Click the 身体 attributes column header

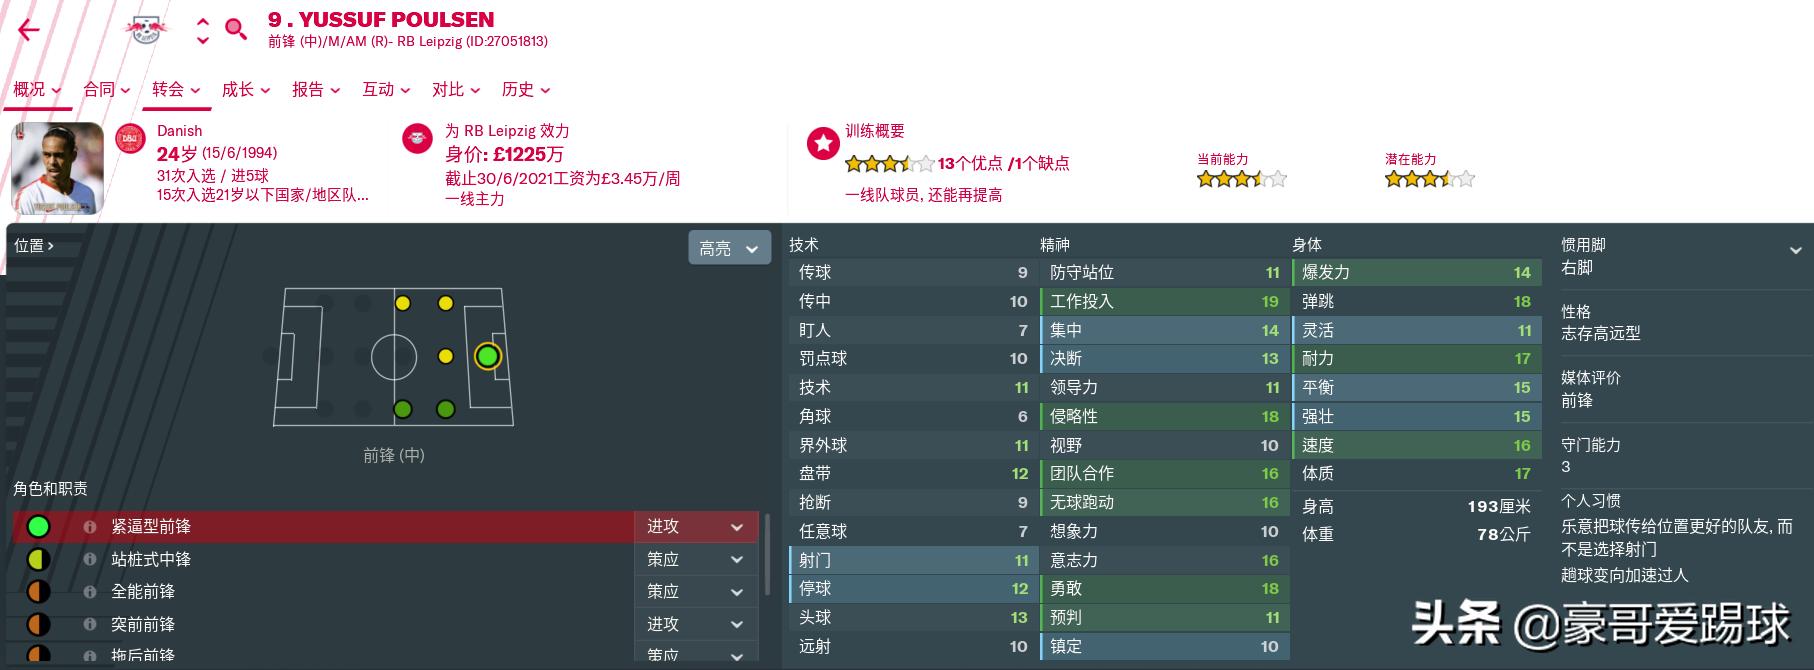[x=1307, y=244]
